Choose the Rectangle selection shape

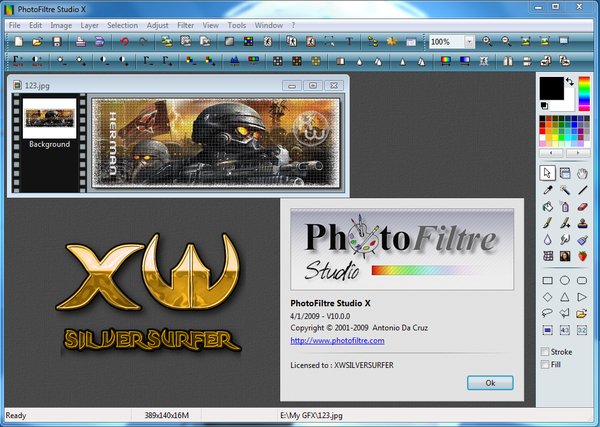tap(548, 280)
